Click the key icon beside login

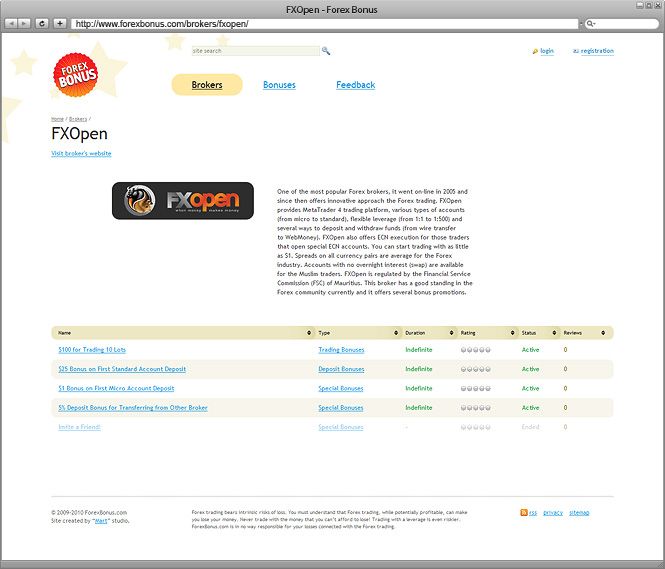tap(535, 51)
